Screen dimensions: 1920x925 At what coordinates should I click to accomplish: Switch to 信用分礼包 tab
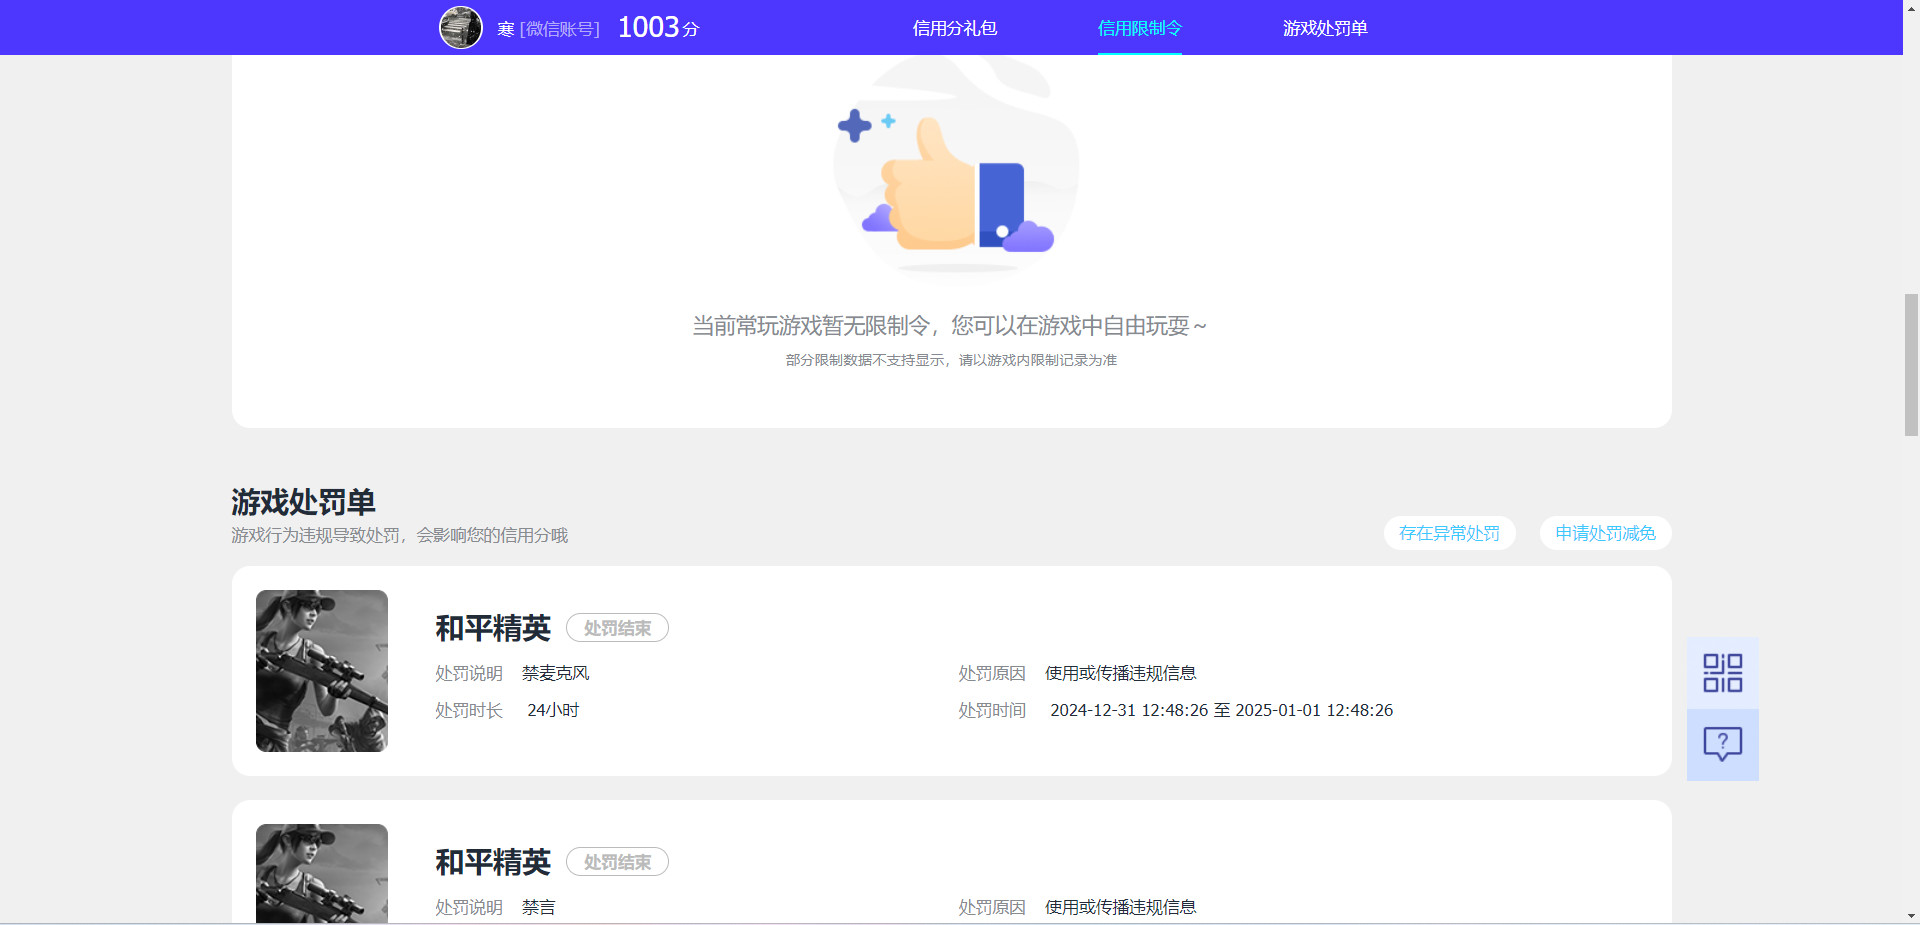tap(954, 28)
